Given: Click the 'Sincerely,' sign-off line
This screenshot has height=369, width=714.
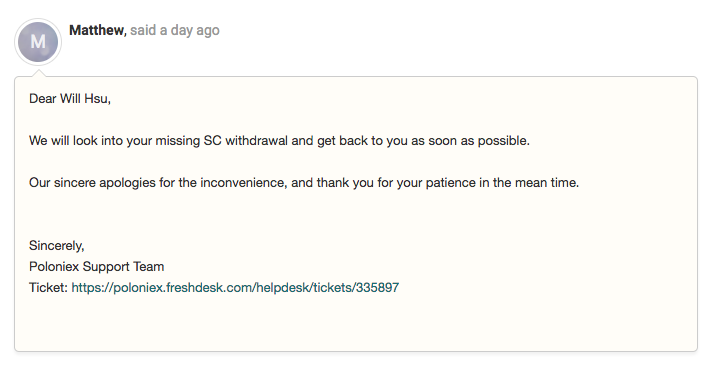Looking at the screenshot, I should click(57, 246).
